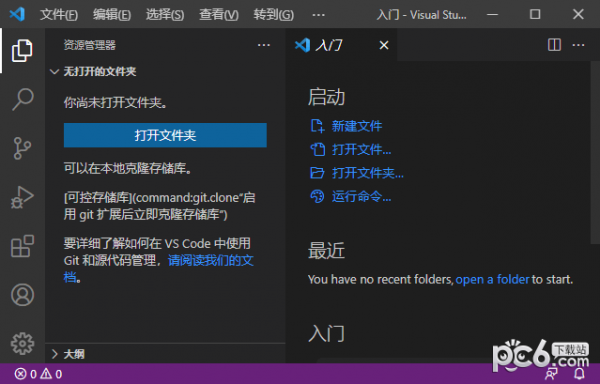Click the VS Code logo in title bar
The height and width of the screenshot is (384, 600).
pyautogui.click(x=17, y=14)
